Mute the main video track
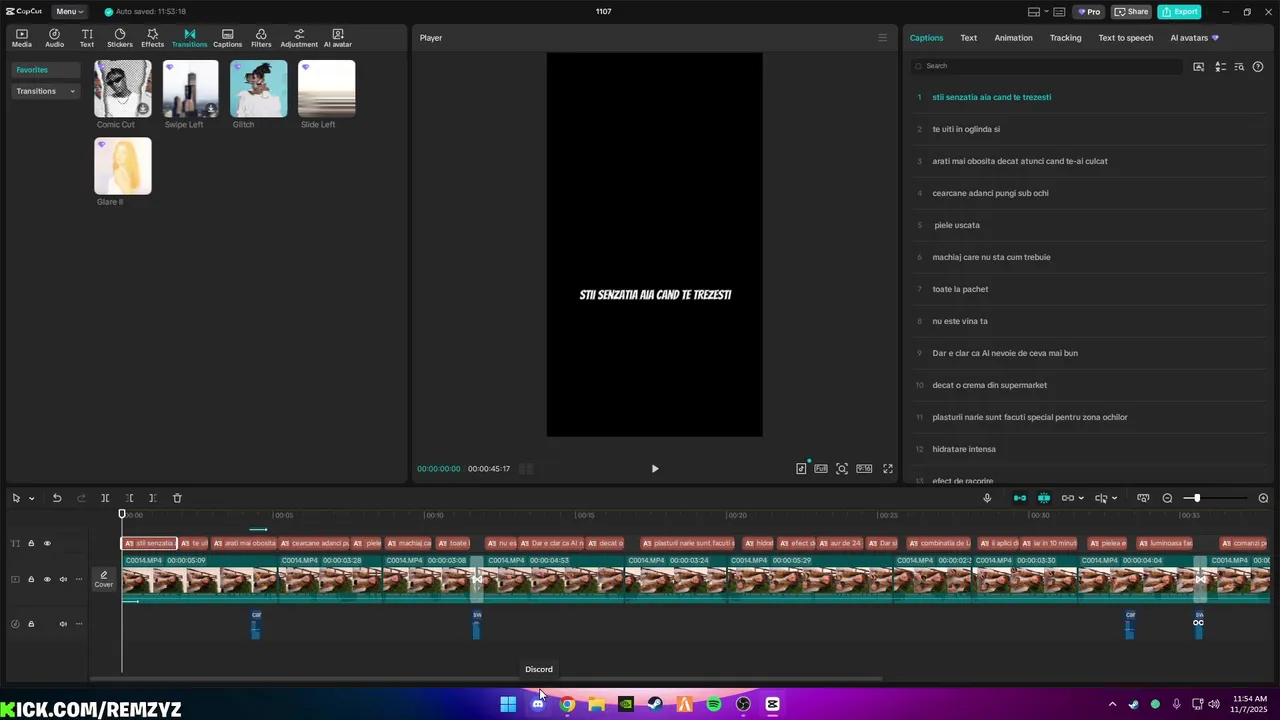 point(63,579)
